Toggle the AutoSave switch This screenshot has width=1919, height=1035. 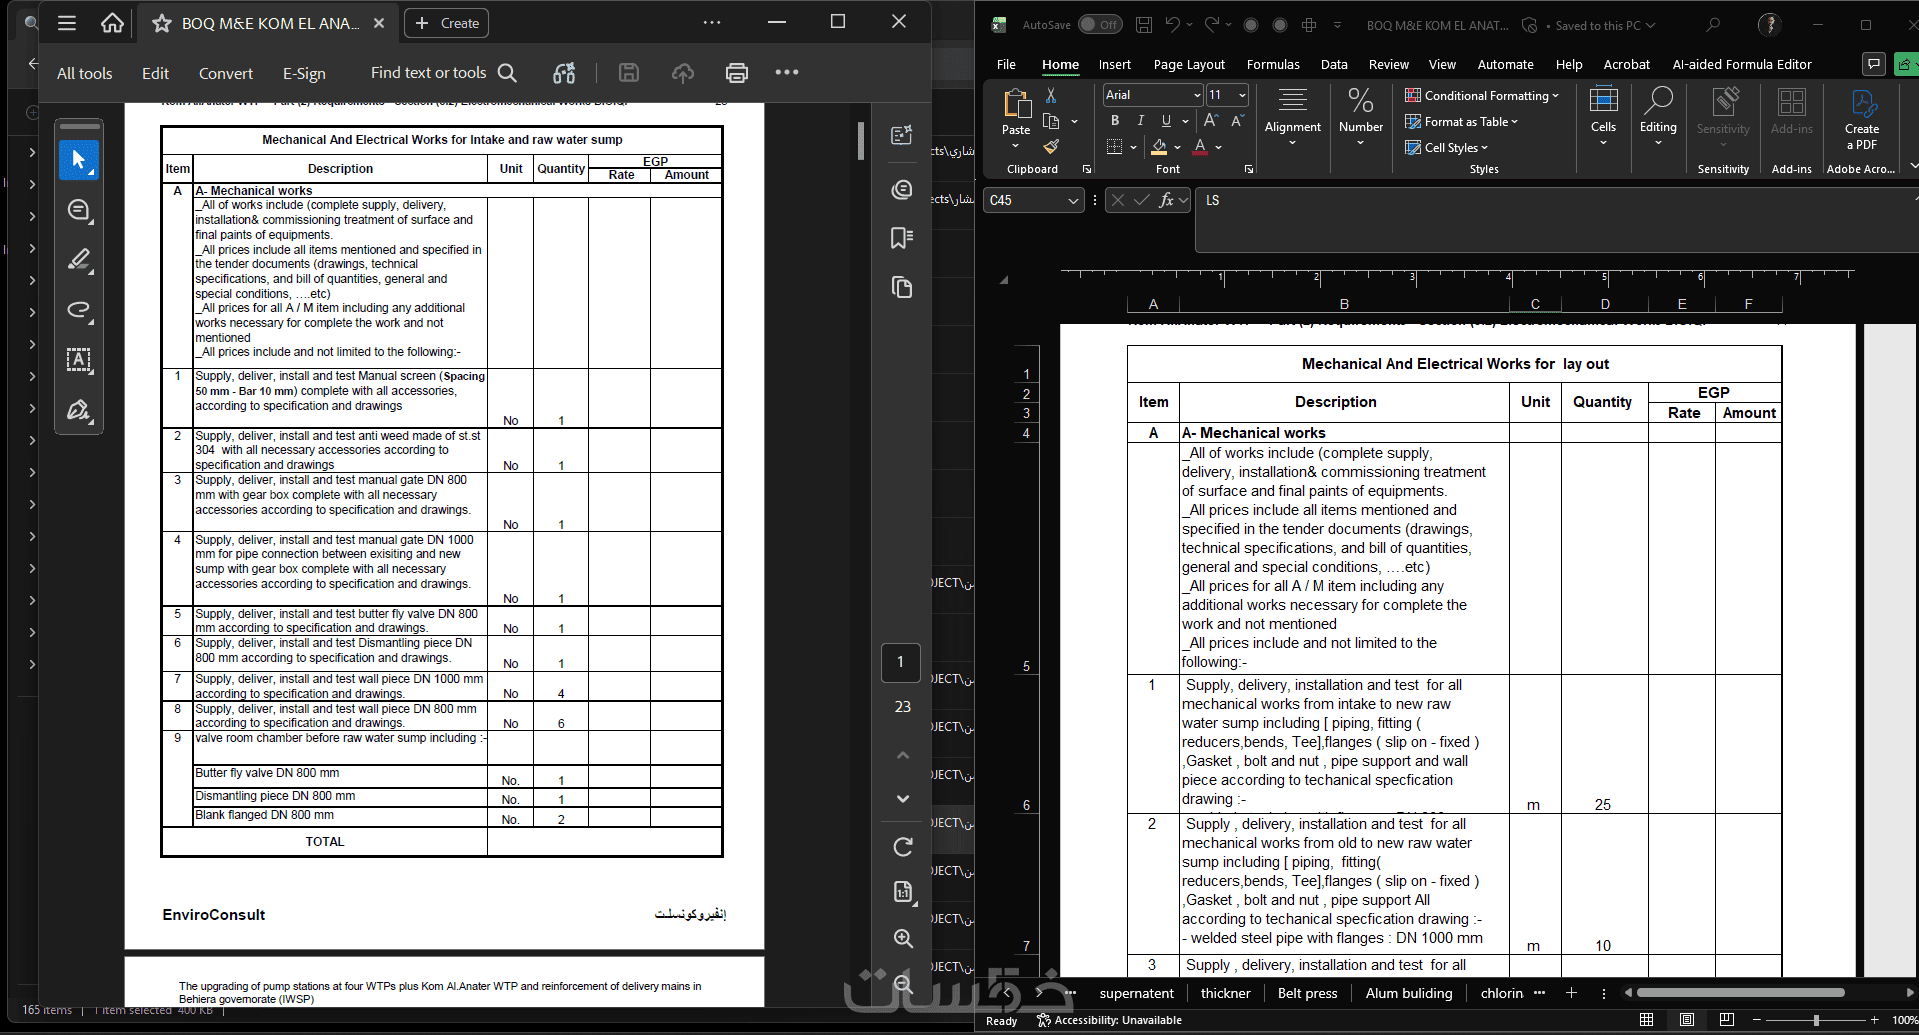click(1100, 25)
